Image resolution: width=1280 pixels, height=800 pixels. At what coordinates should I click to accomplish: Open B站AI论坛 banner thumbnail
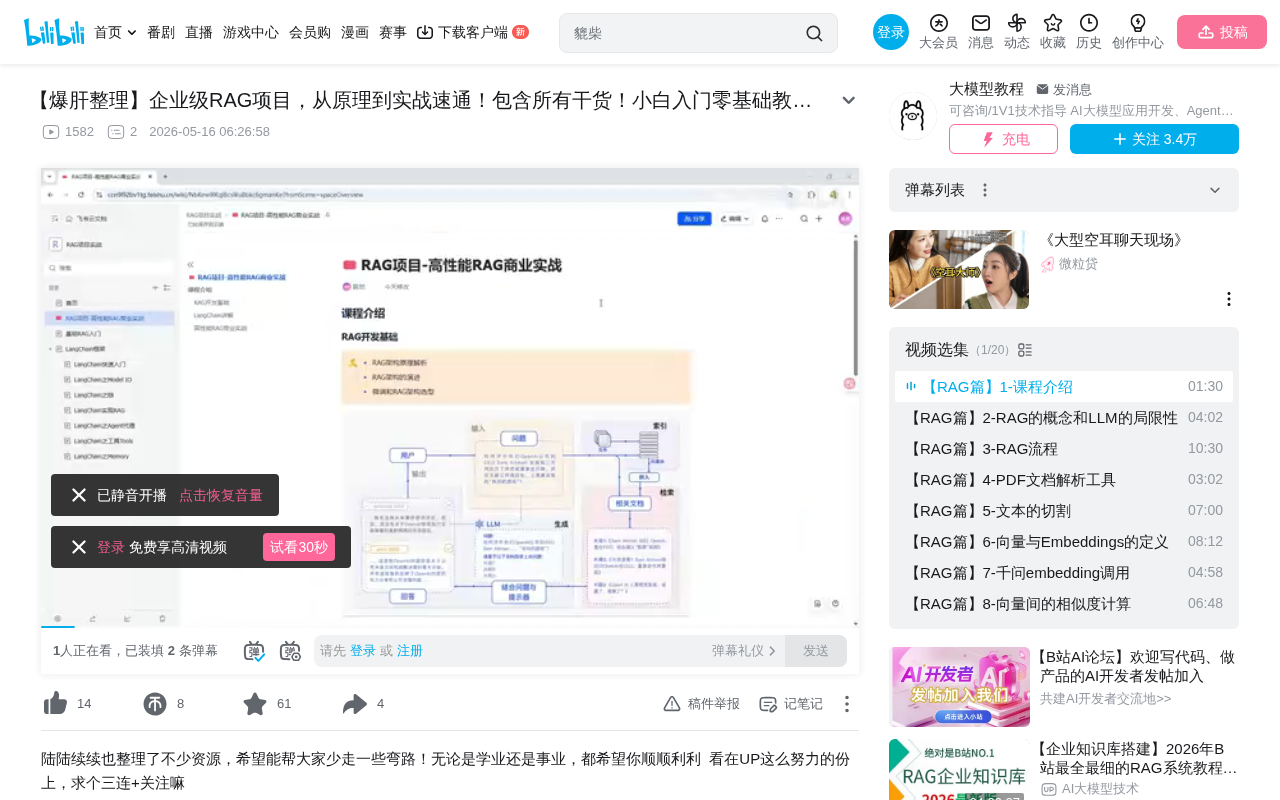click(959, 687)
